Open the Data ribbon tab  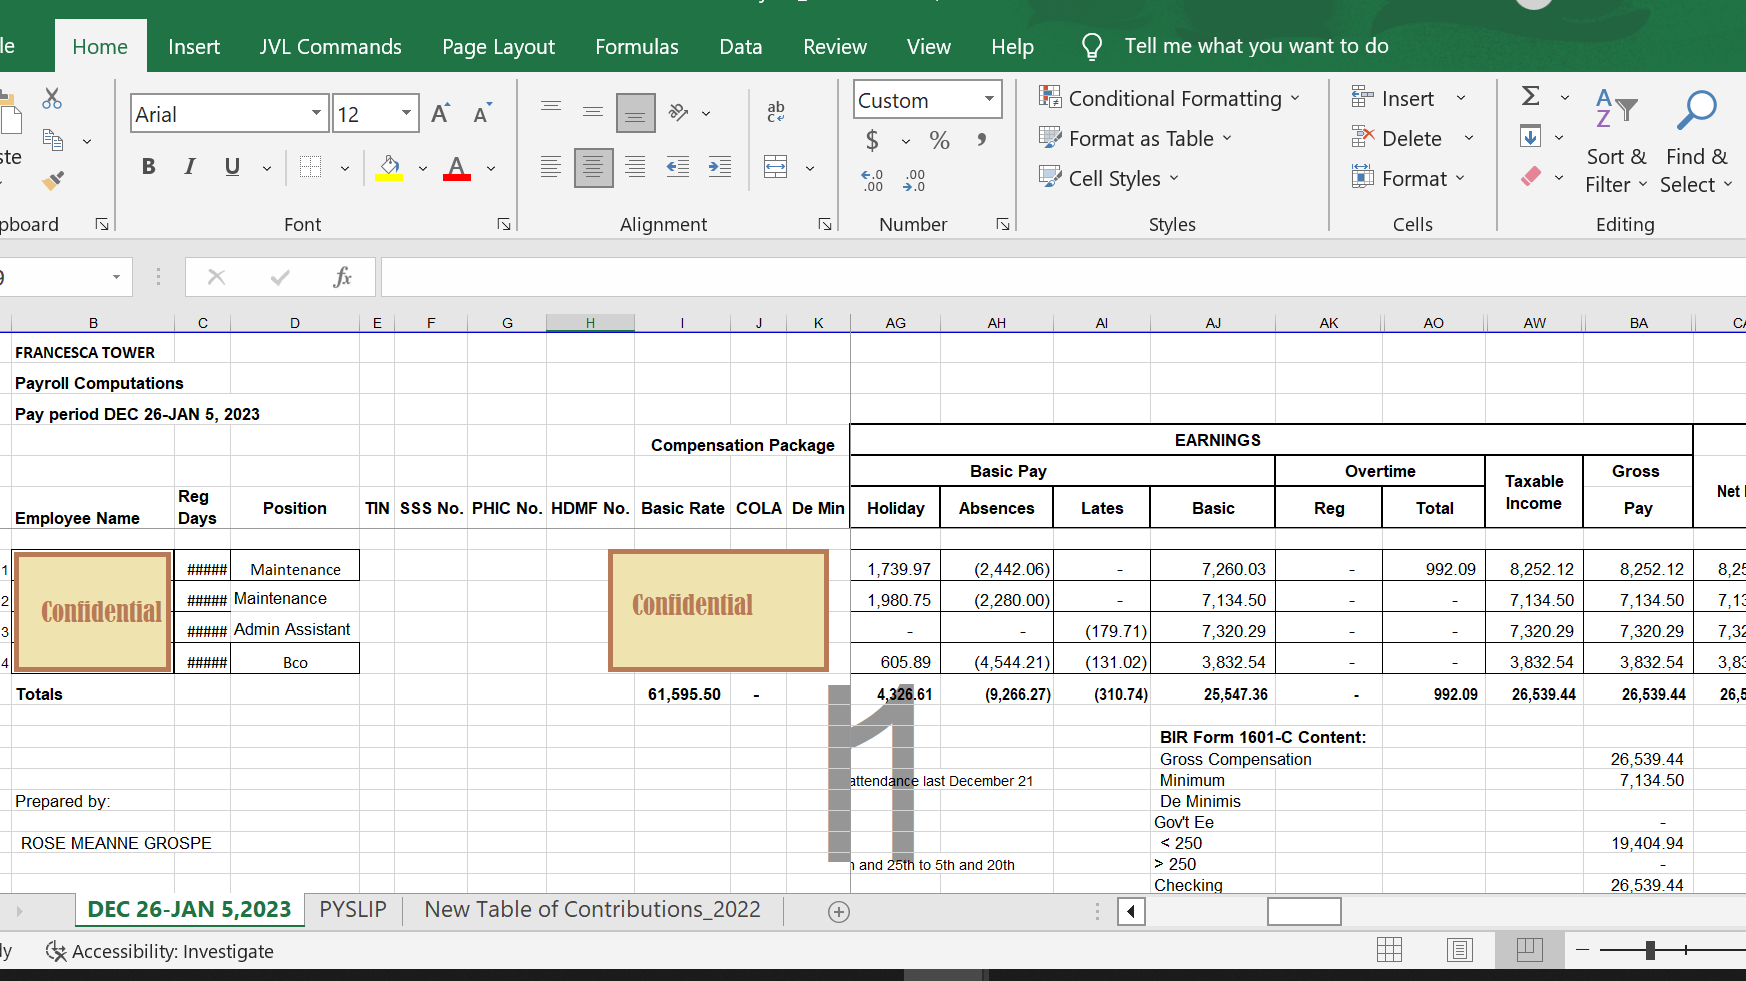(741, 46)
